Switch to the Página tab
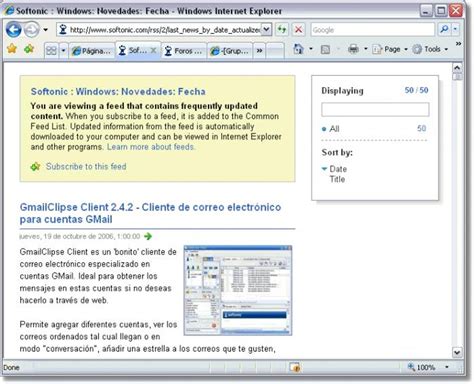This screenshot has width=474, height=384. tap(92, 51)
